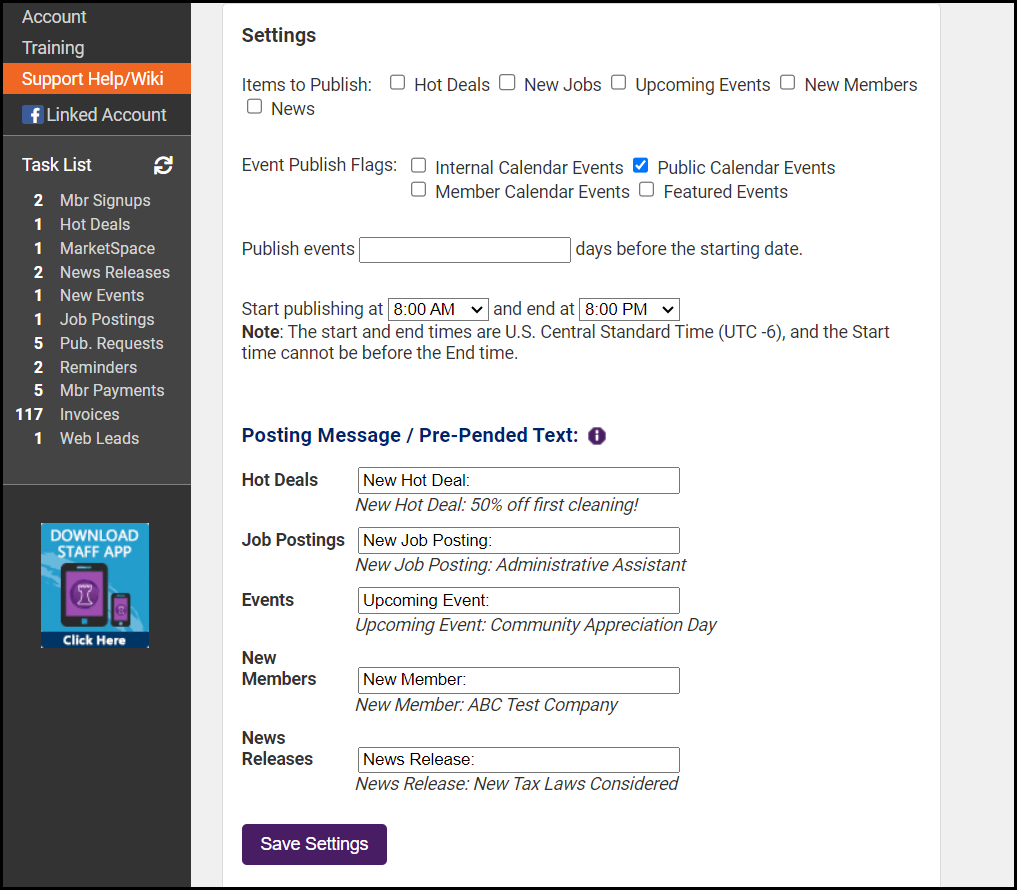This screenshot has width=1017, height=890.
Task: Open Support Help/Wiki in the sidebar
Action: click(x=93, y=79)
